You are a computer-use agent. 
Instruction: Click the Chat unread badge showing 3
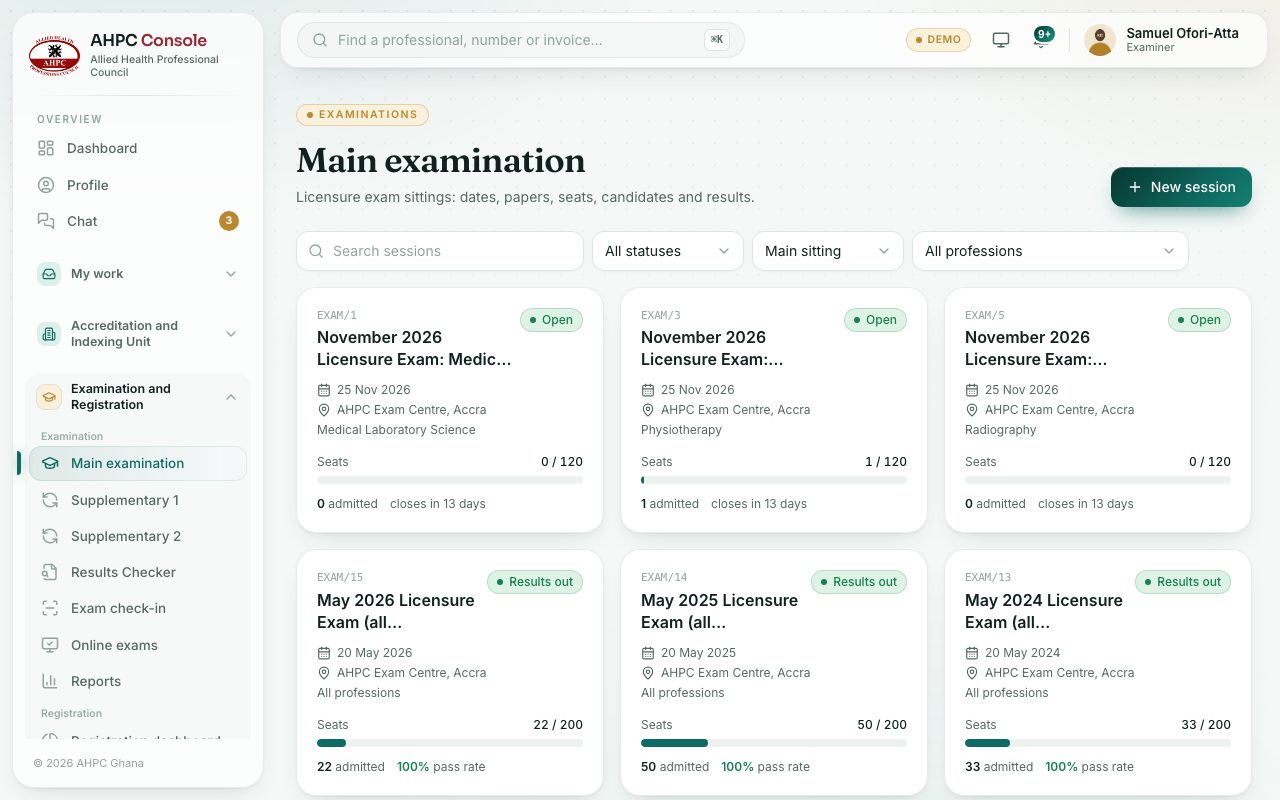pos(229,221)
